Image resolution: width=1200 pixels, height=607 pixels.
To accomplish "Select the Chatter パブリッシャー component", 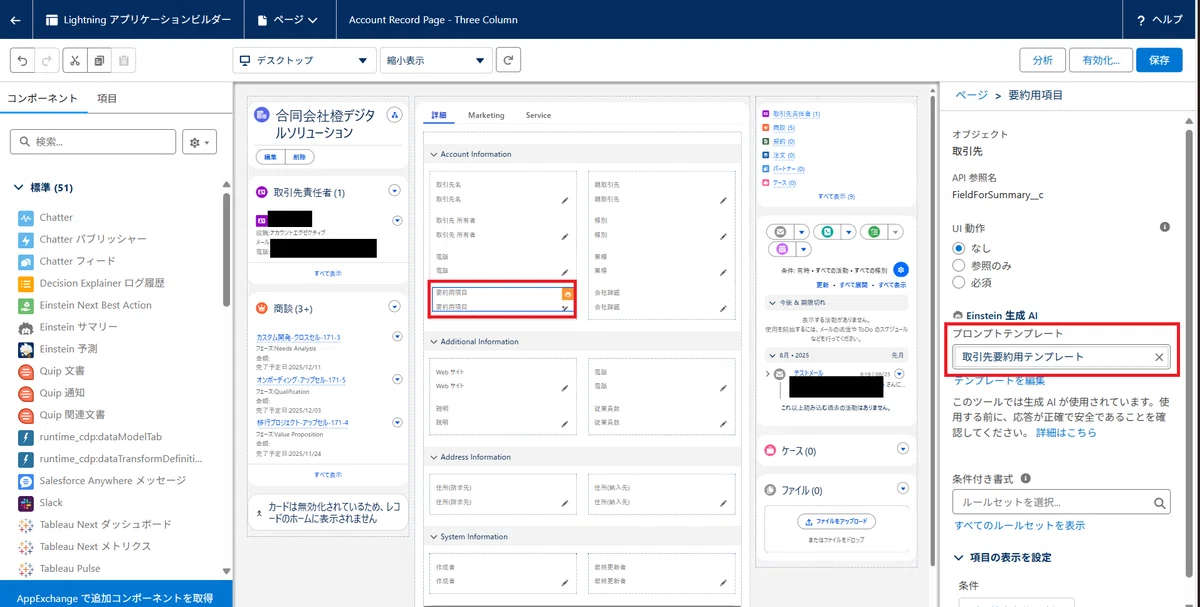I will click(83, 239).
